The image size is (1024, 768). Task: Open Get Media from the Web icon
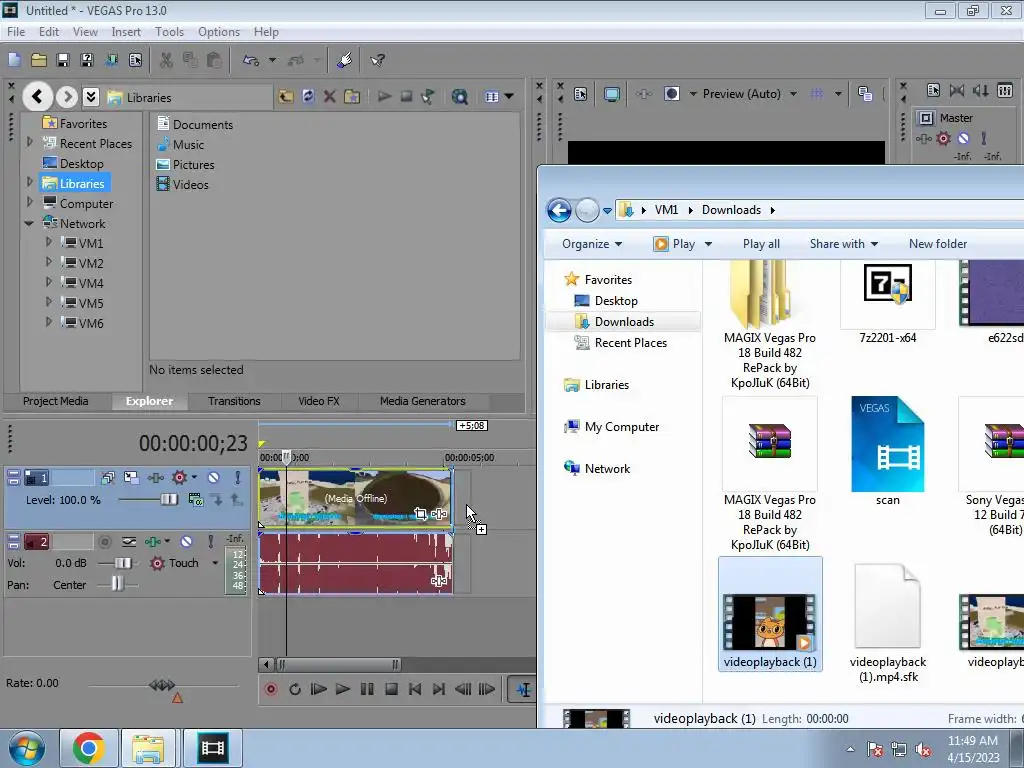point(460,97)
